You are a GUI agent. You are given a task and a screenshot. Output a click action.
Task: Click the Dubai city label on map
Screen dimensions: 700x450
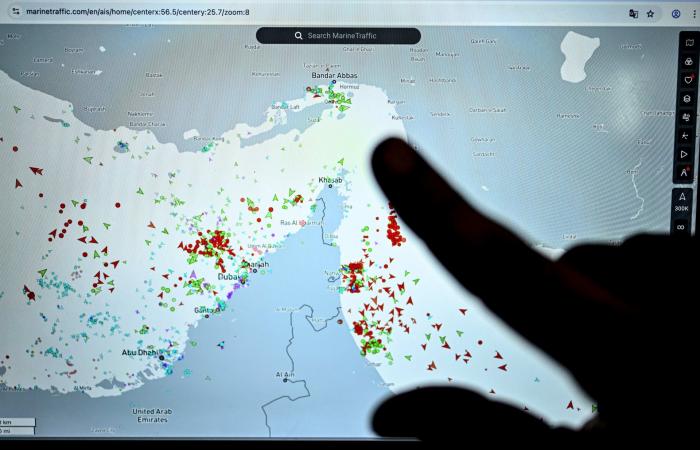[229, 276]
